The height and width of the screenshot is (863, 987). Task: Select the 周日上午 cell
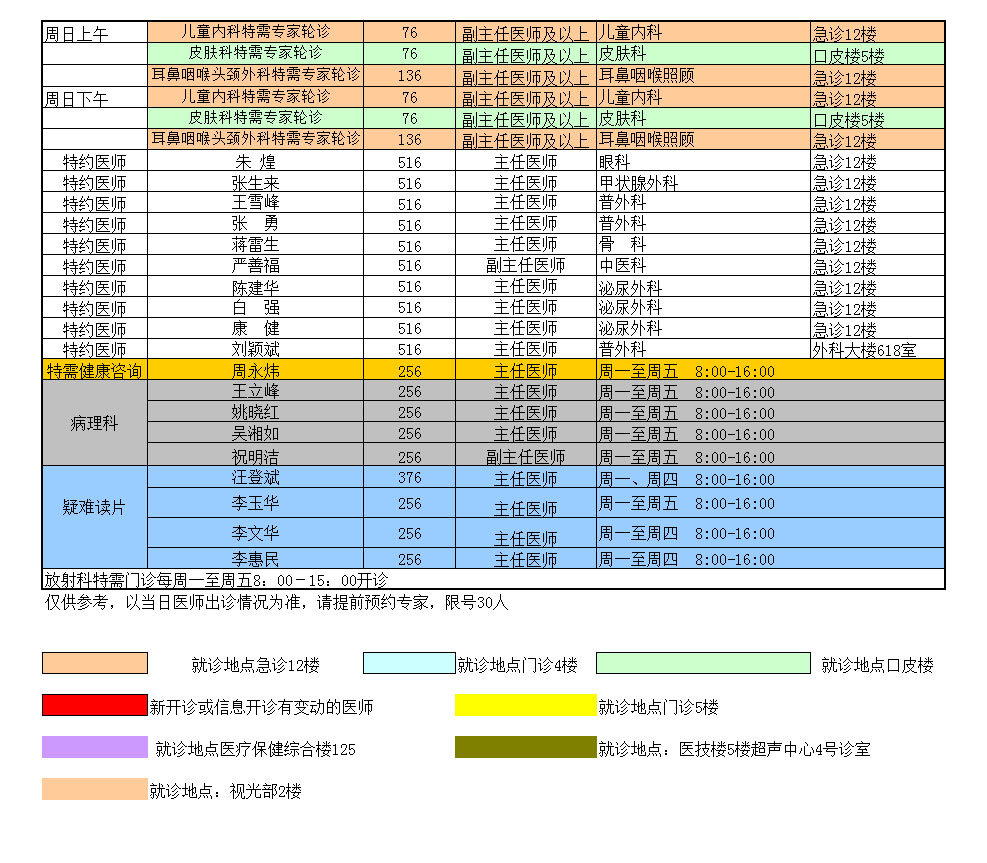(95, 33)
